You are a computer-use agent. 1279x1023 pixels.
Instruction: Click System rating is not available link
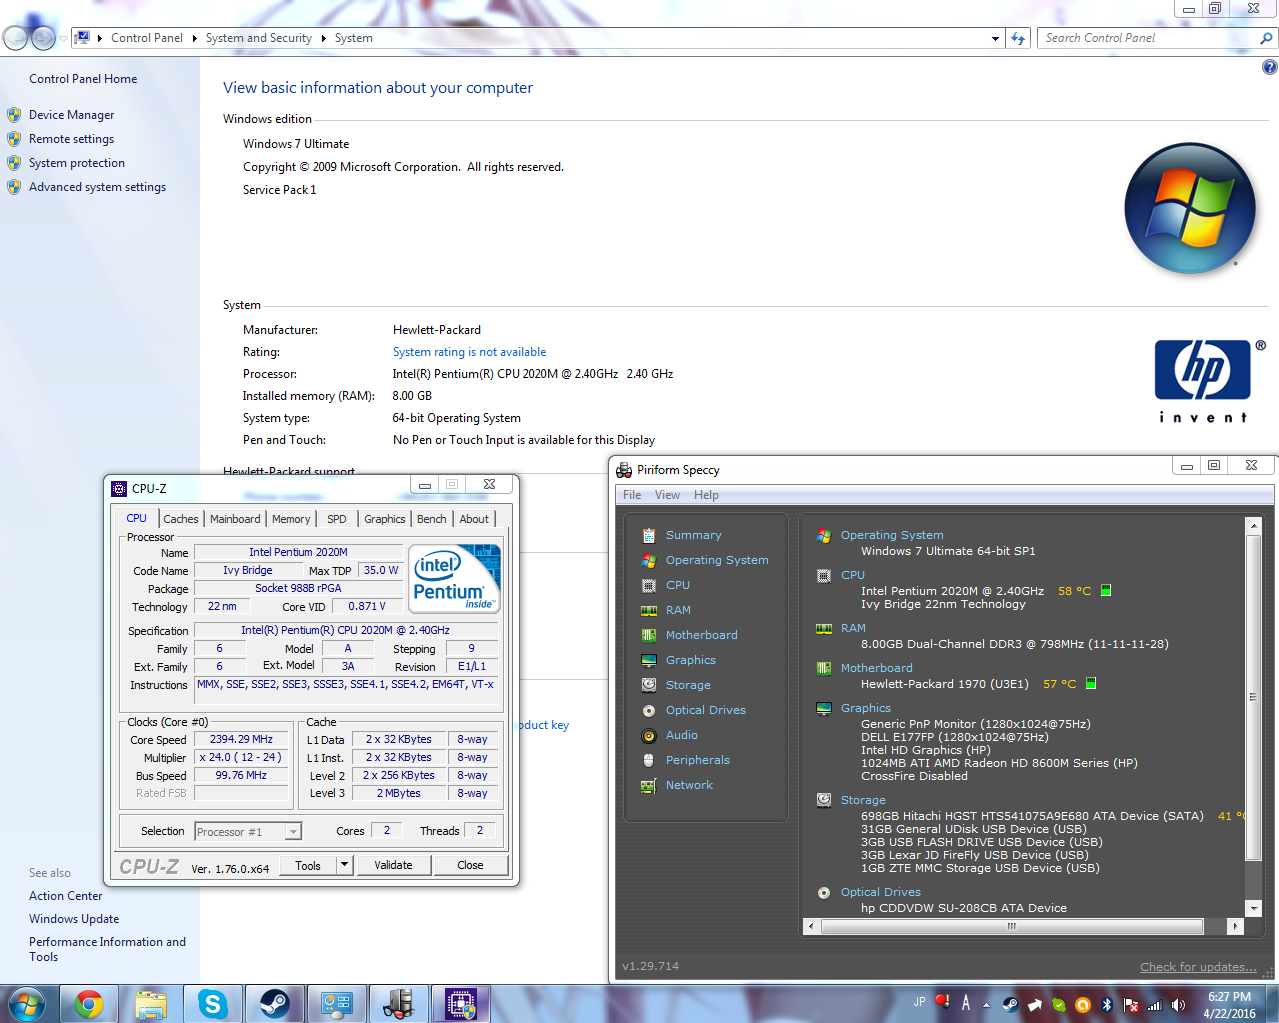469,352
